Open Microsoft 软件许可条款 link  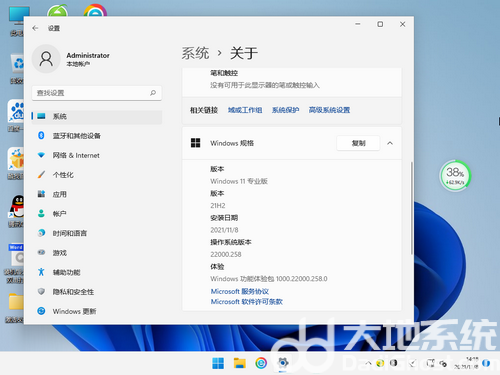pyautogui.click(x=247, y=302)
